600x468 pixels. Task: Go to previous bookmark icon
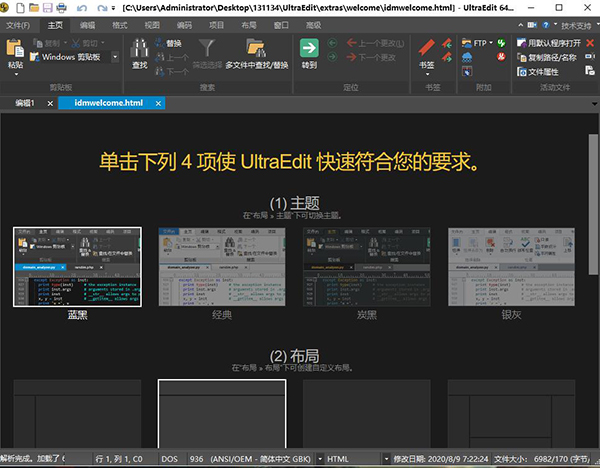pyautogui.click(x=446, y=43)
